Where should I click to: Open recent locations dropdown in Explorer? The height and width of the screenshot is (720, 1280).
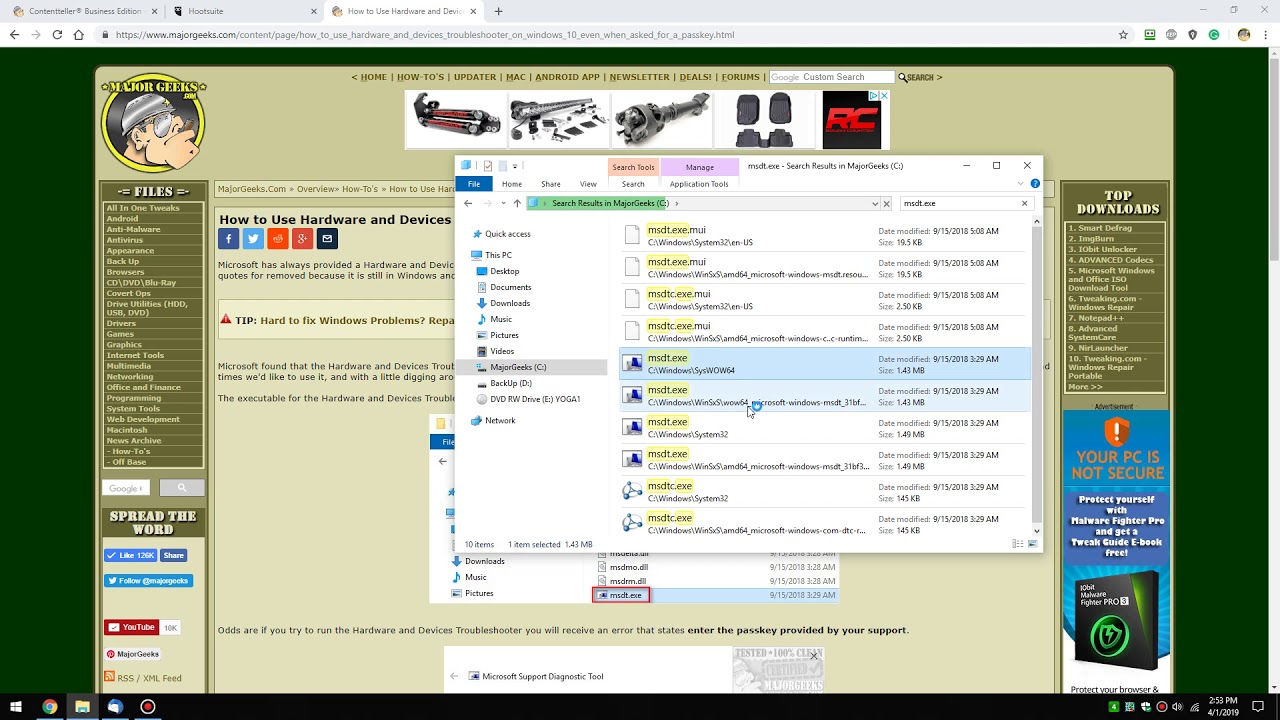point(502,203)
